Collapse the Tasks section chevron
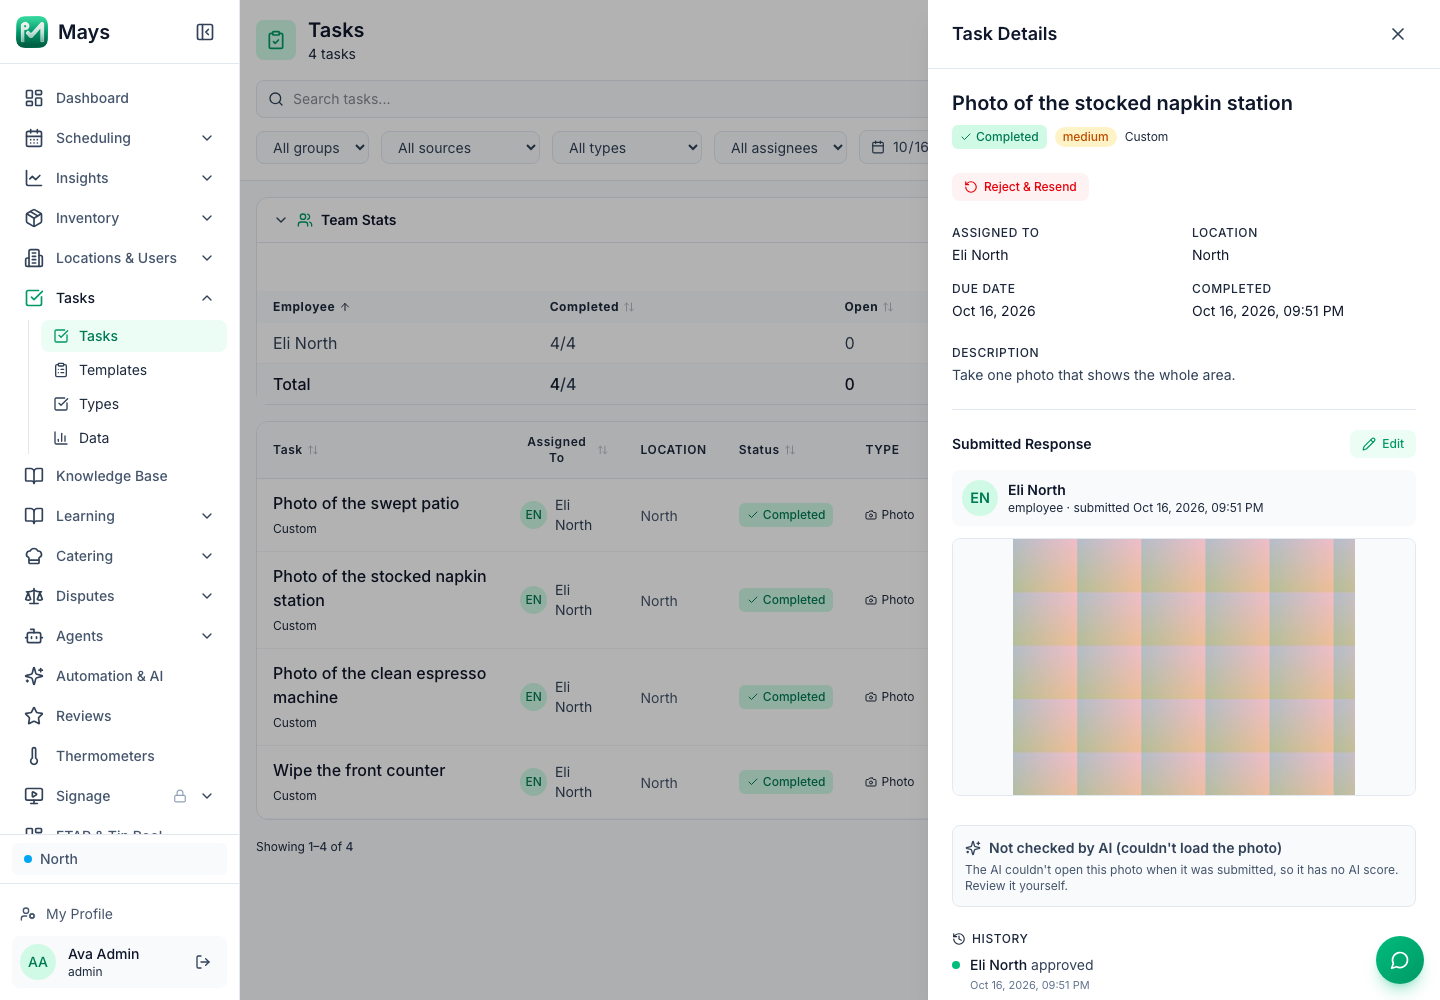Viewport: 1440px width, 1000px height. click(x=207, y=298)
